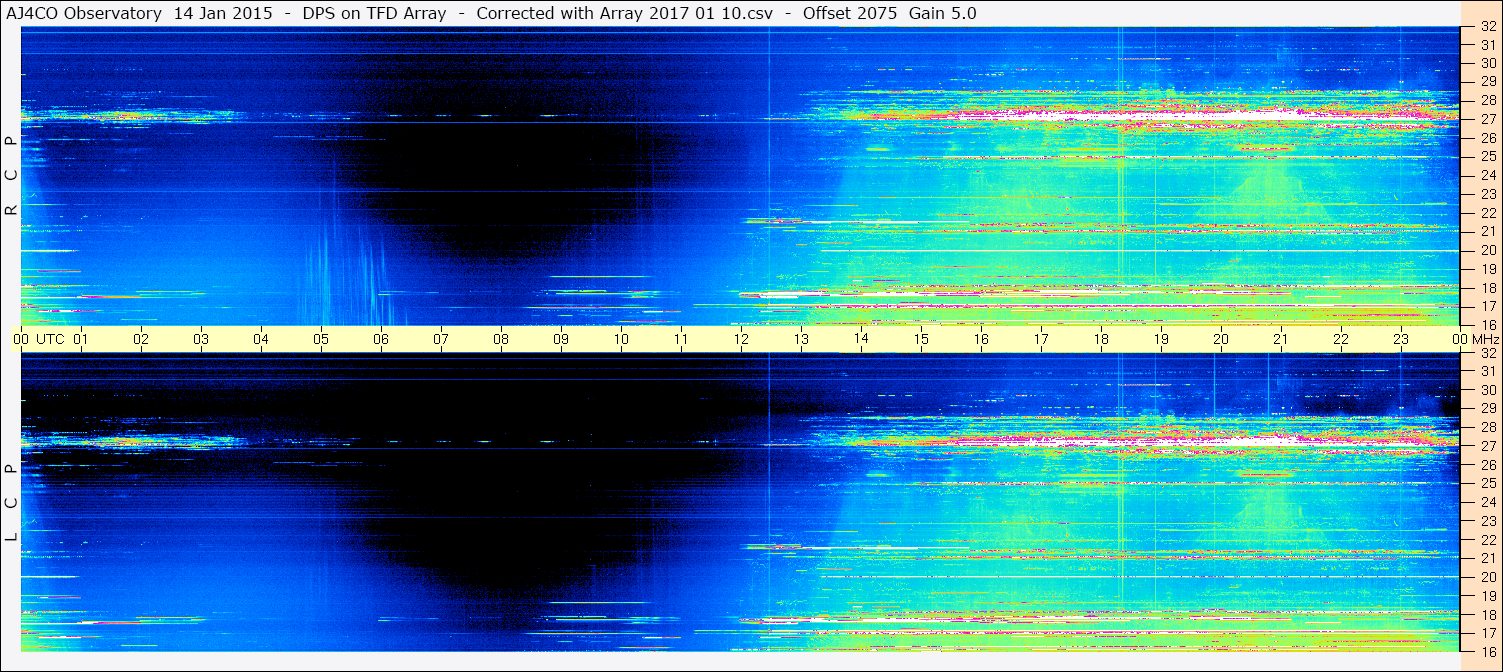The width and height of the screenshot is (1503, 672).
Task: Click the MHz unit label on time axis
Action: click(1485, 339)
